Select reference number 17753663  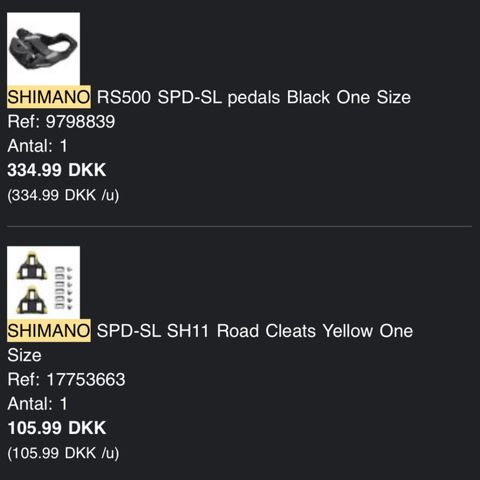click(86, 379)
